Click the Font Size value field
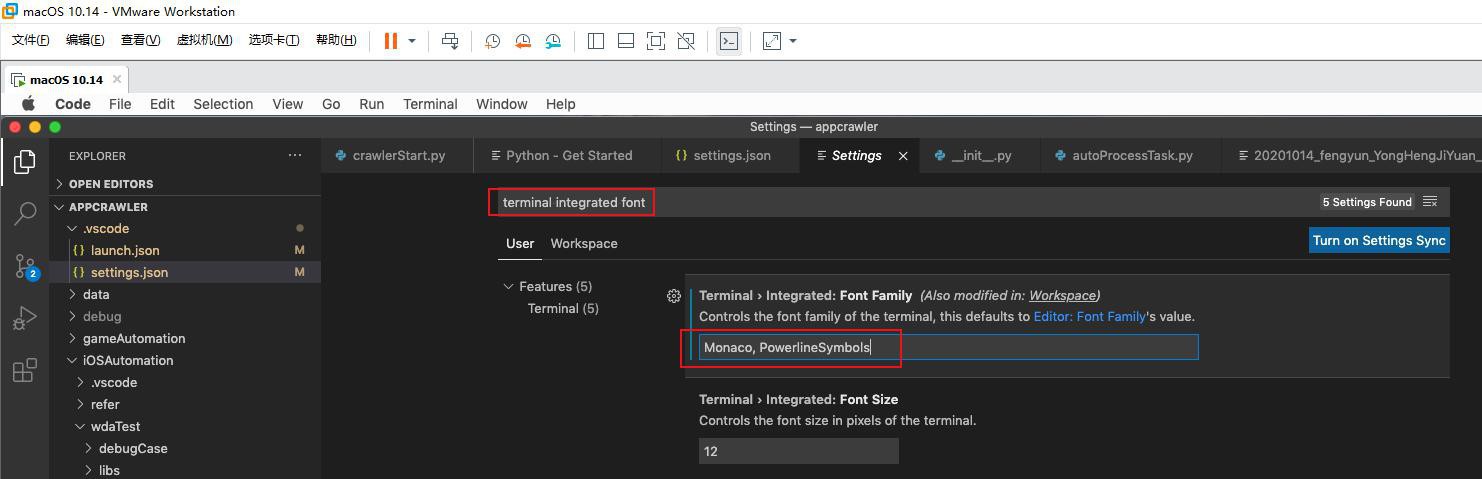This screenshot has height=479, width=1482. 799,452
